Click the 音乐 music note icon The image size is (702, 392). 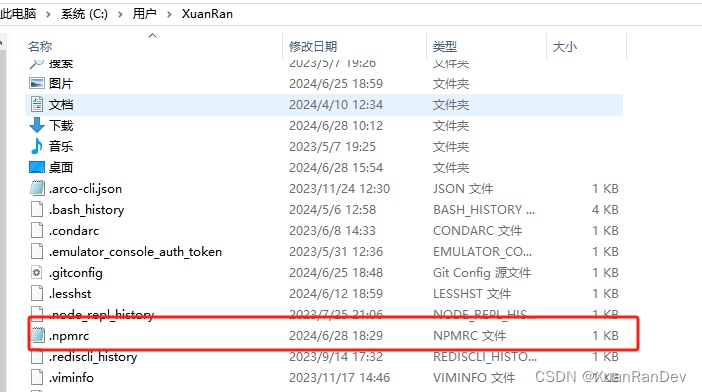(x=37, y=146)
